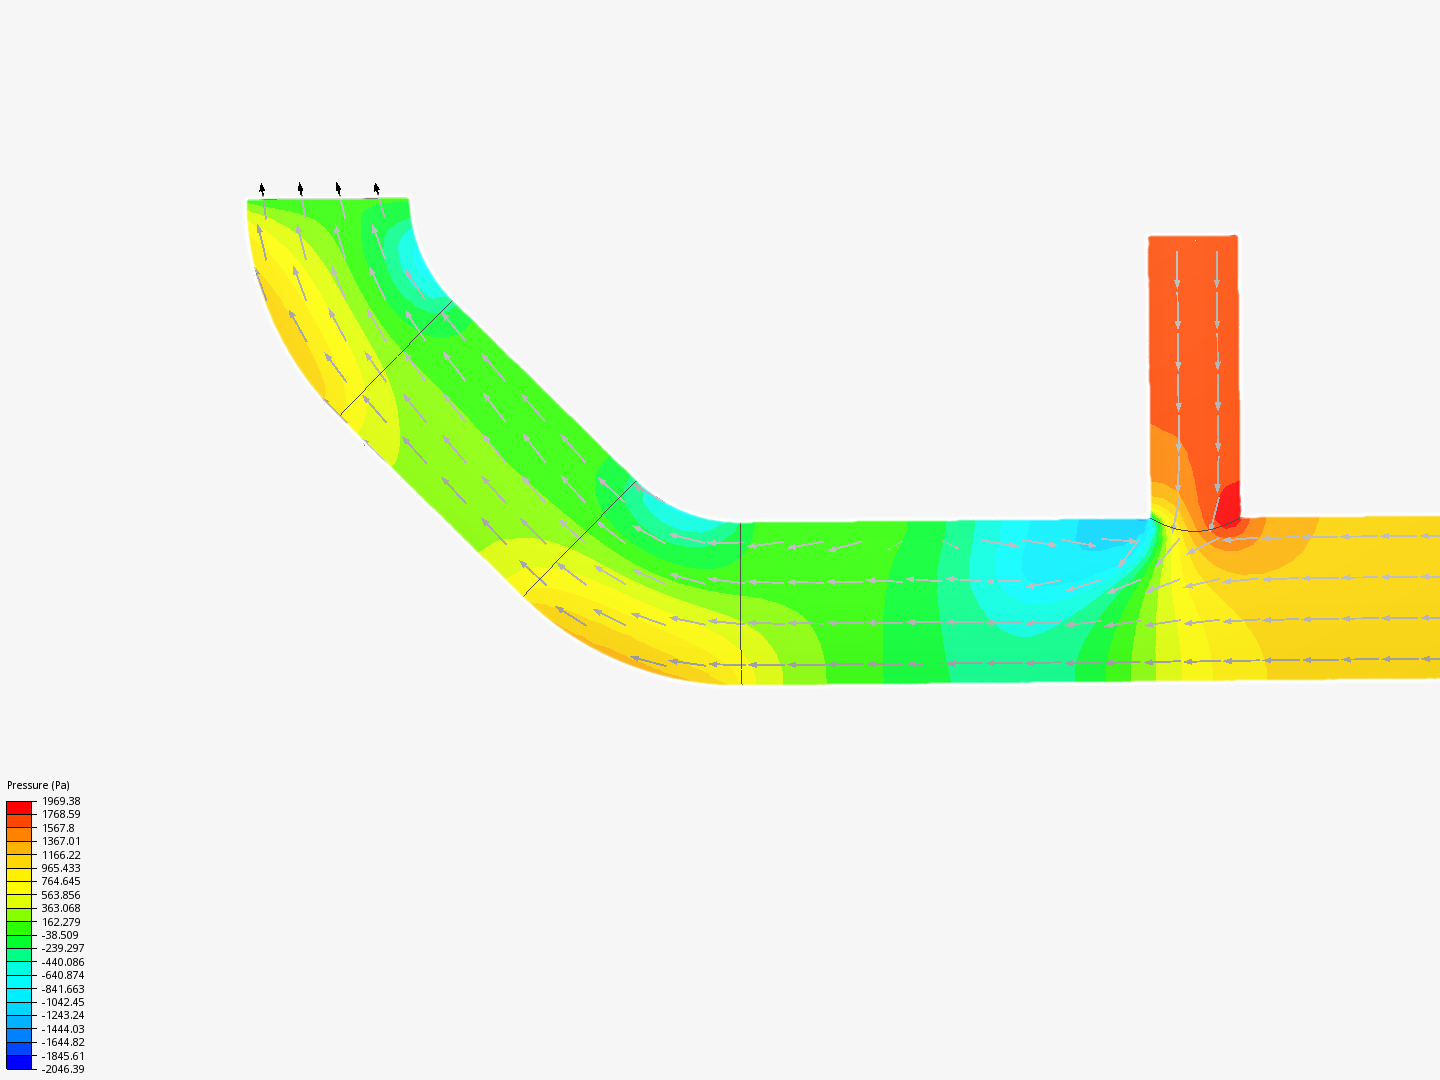1440x1080 pixels.
Task: Select the 563.856 legend value
Action: [61, 895]
